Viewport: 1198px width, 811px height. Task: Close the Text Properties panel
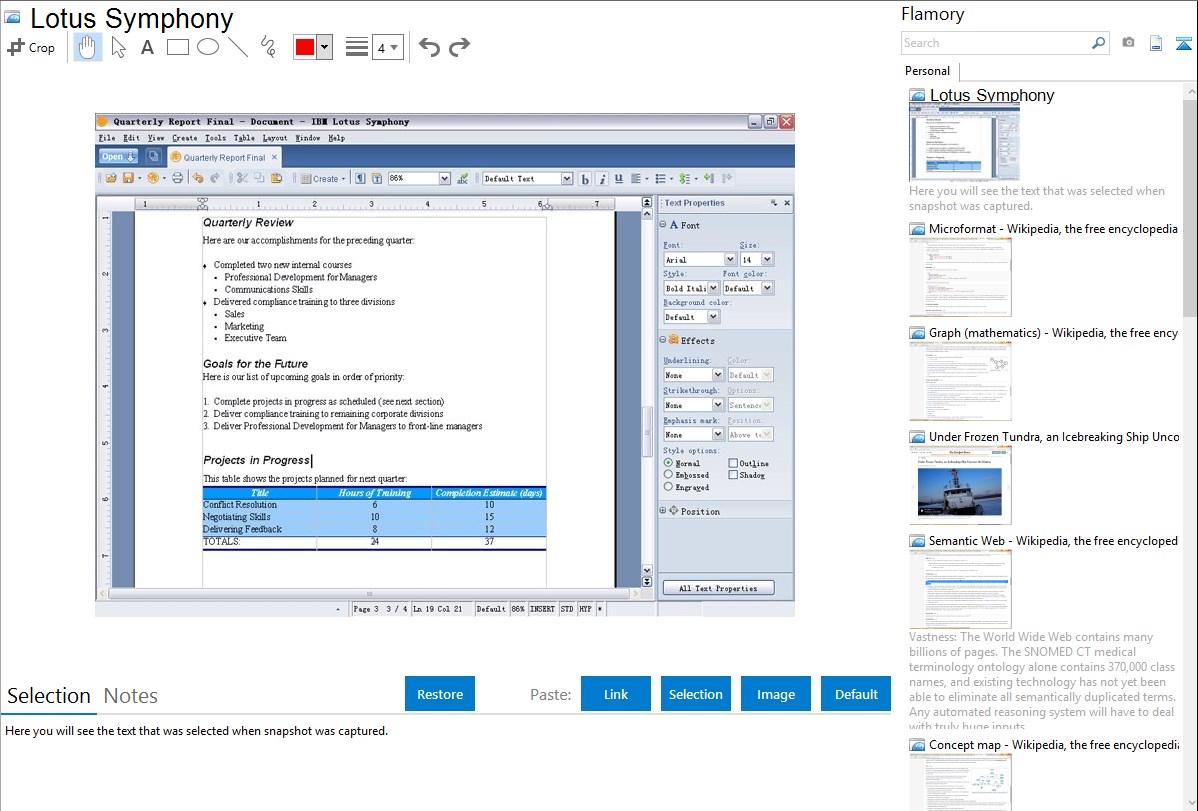tap(787, 203)
